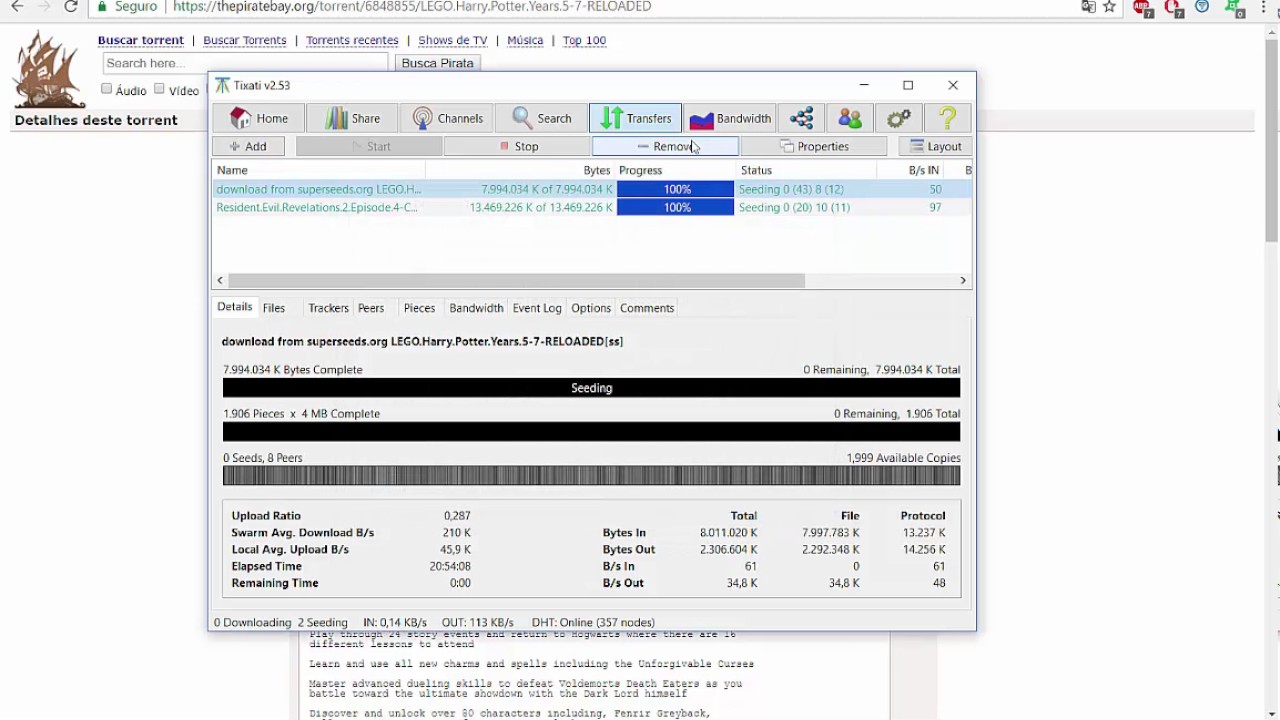Select the Resident.Evil.Revelations.2 transfer row
The image size is (1280, 720).
coord(591,207)
